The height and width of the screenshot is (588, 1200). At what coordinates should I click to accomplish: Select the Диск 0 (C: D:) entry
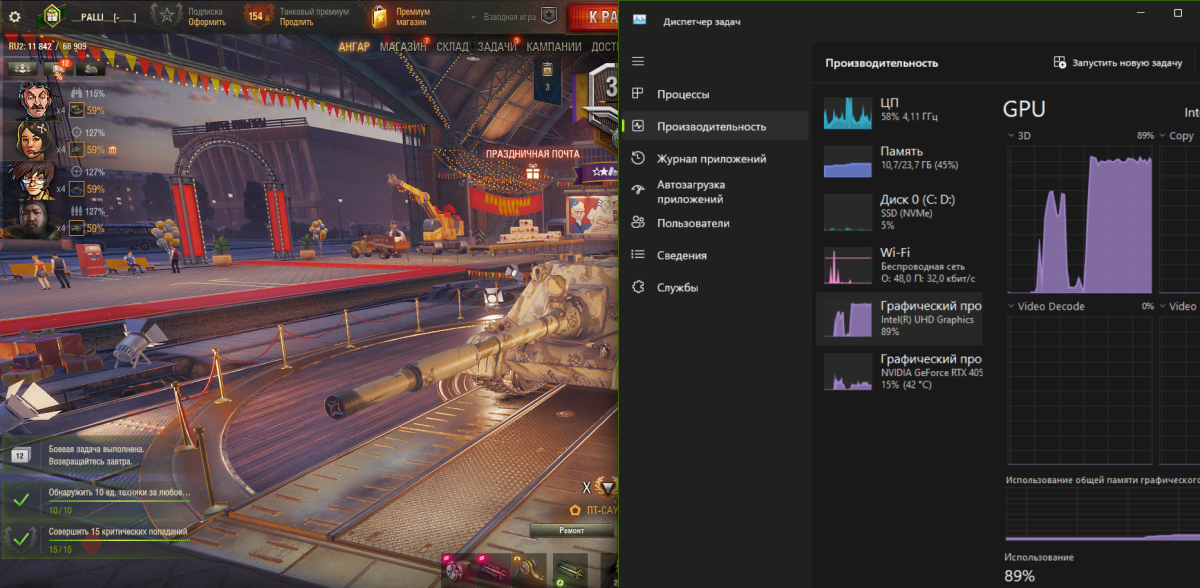coord(900,212)
